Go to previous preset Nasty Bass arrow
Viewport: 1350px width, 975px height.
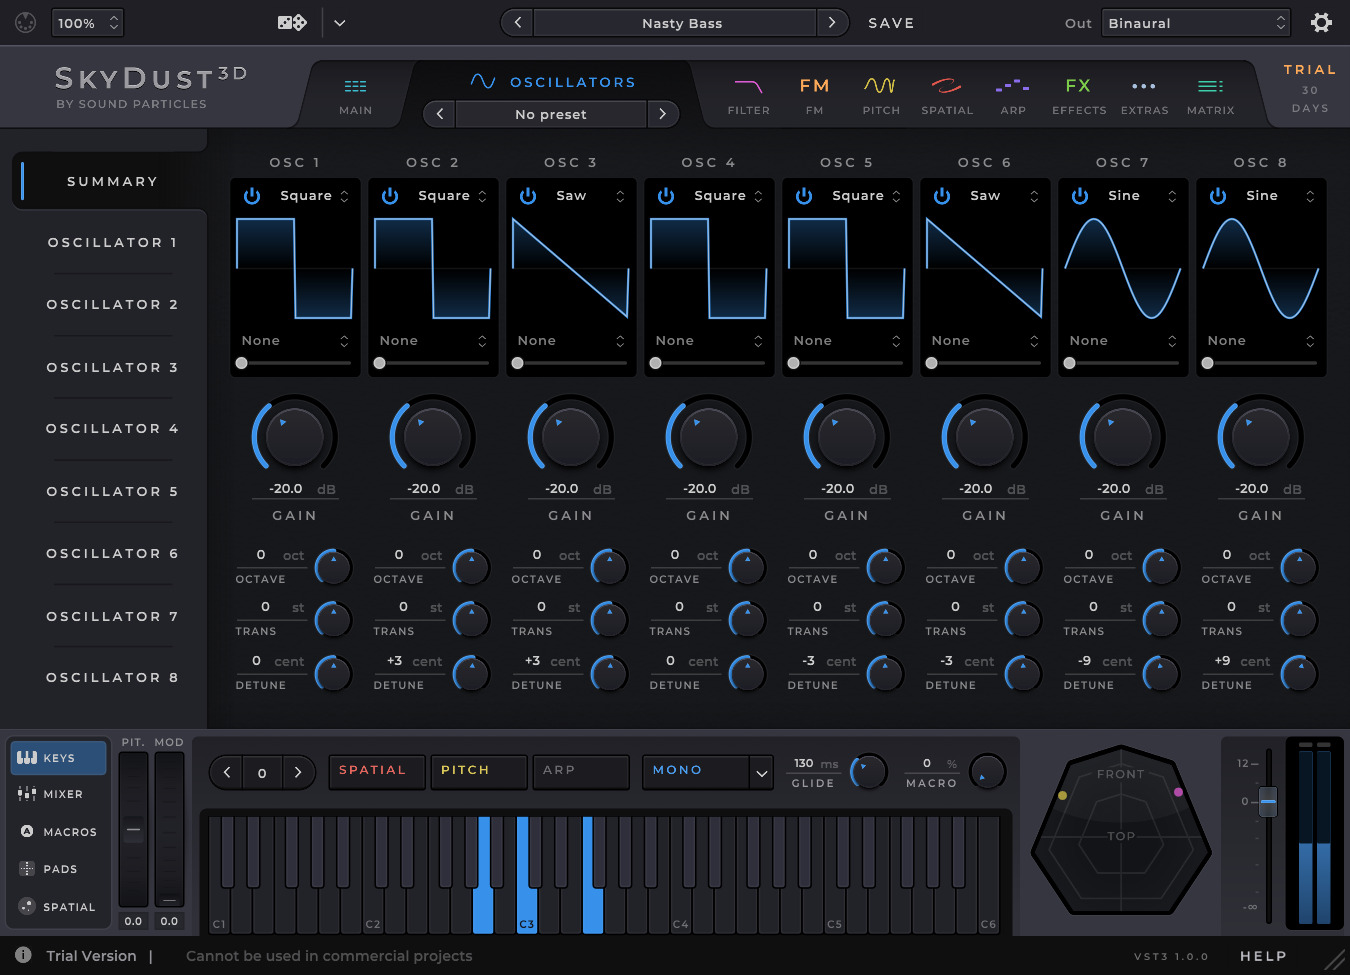(517, 22)
